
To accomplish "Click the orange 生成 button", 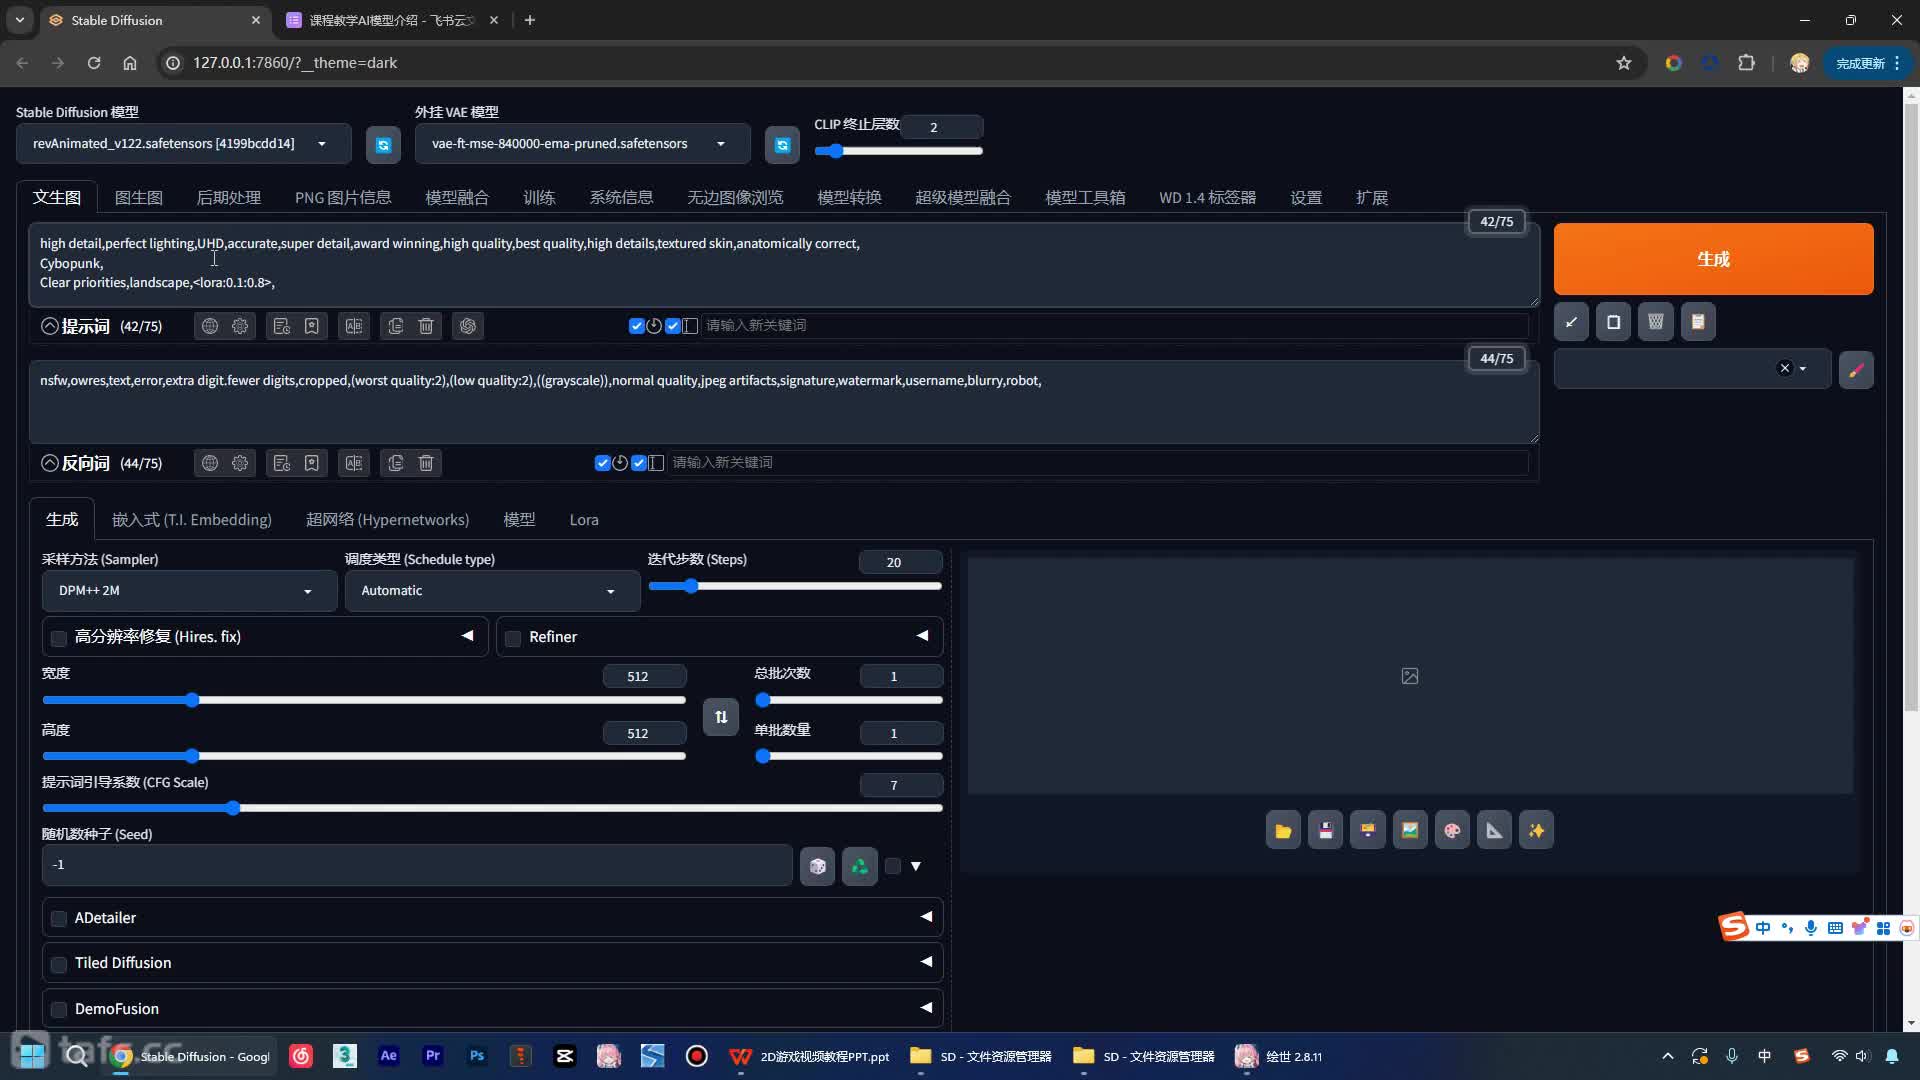I will pyautogui.click(x=1713, y=259).
